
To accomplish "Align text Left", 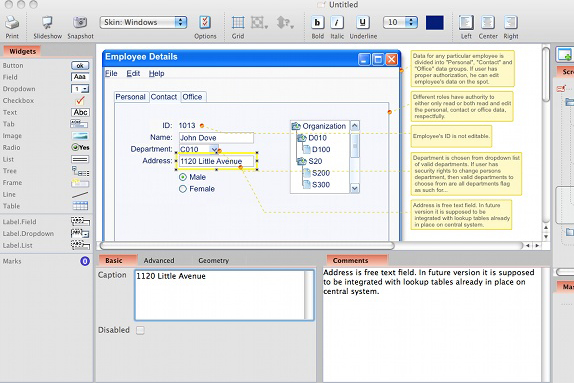I will point(466,23).
